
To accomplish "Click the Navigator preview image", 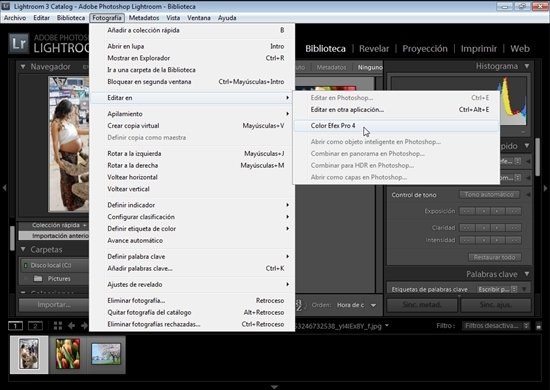I will coord(68,144).
